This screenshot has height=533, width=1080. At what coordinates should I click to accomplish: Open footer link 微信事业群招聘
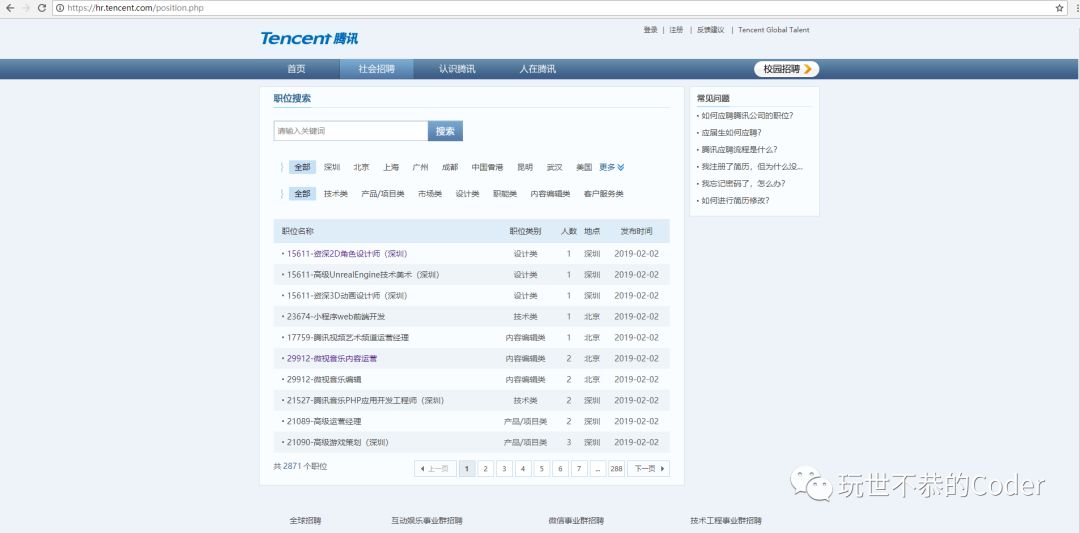click(577, 521)
